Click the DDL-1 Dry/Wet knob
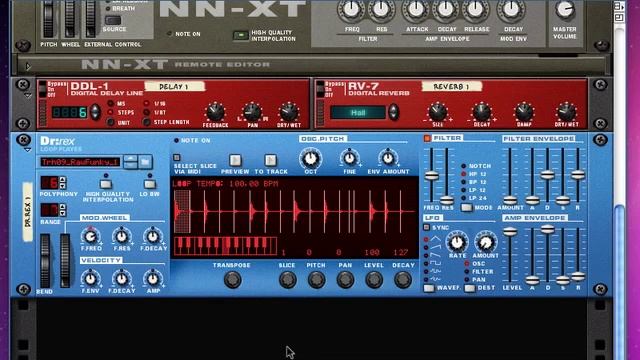 point(289,112)
